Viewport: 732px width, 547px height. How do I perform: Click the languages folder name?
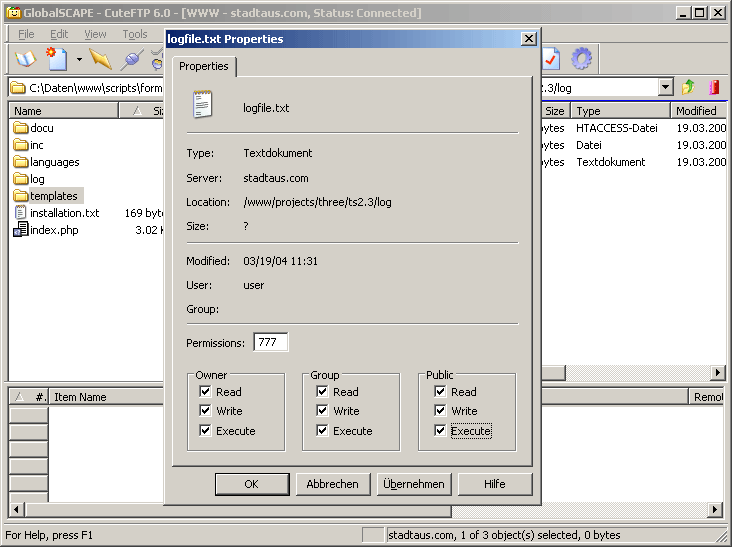tap(55, 162)
